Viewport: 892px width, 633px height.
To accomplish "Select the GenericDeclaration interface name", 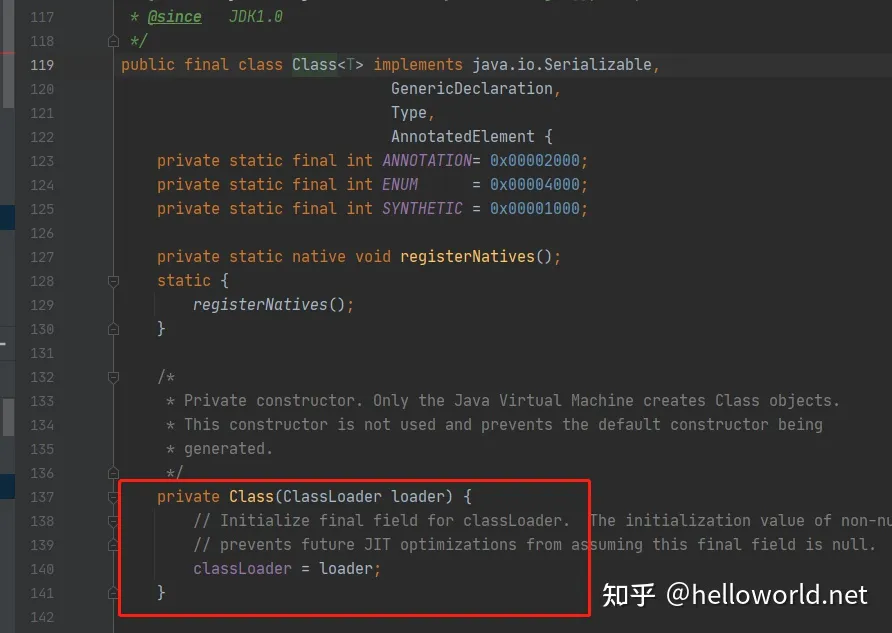I will [472, 89].
